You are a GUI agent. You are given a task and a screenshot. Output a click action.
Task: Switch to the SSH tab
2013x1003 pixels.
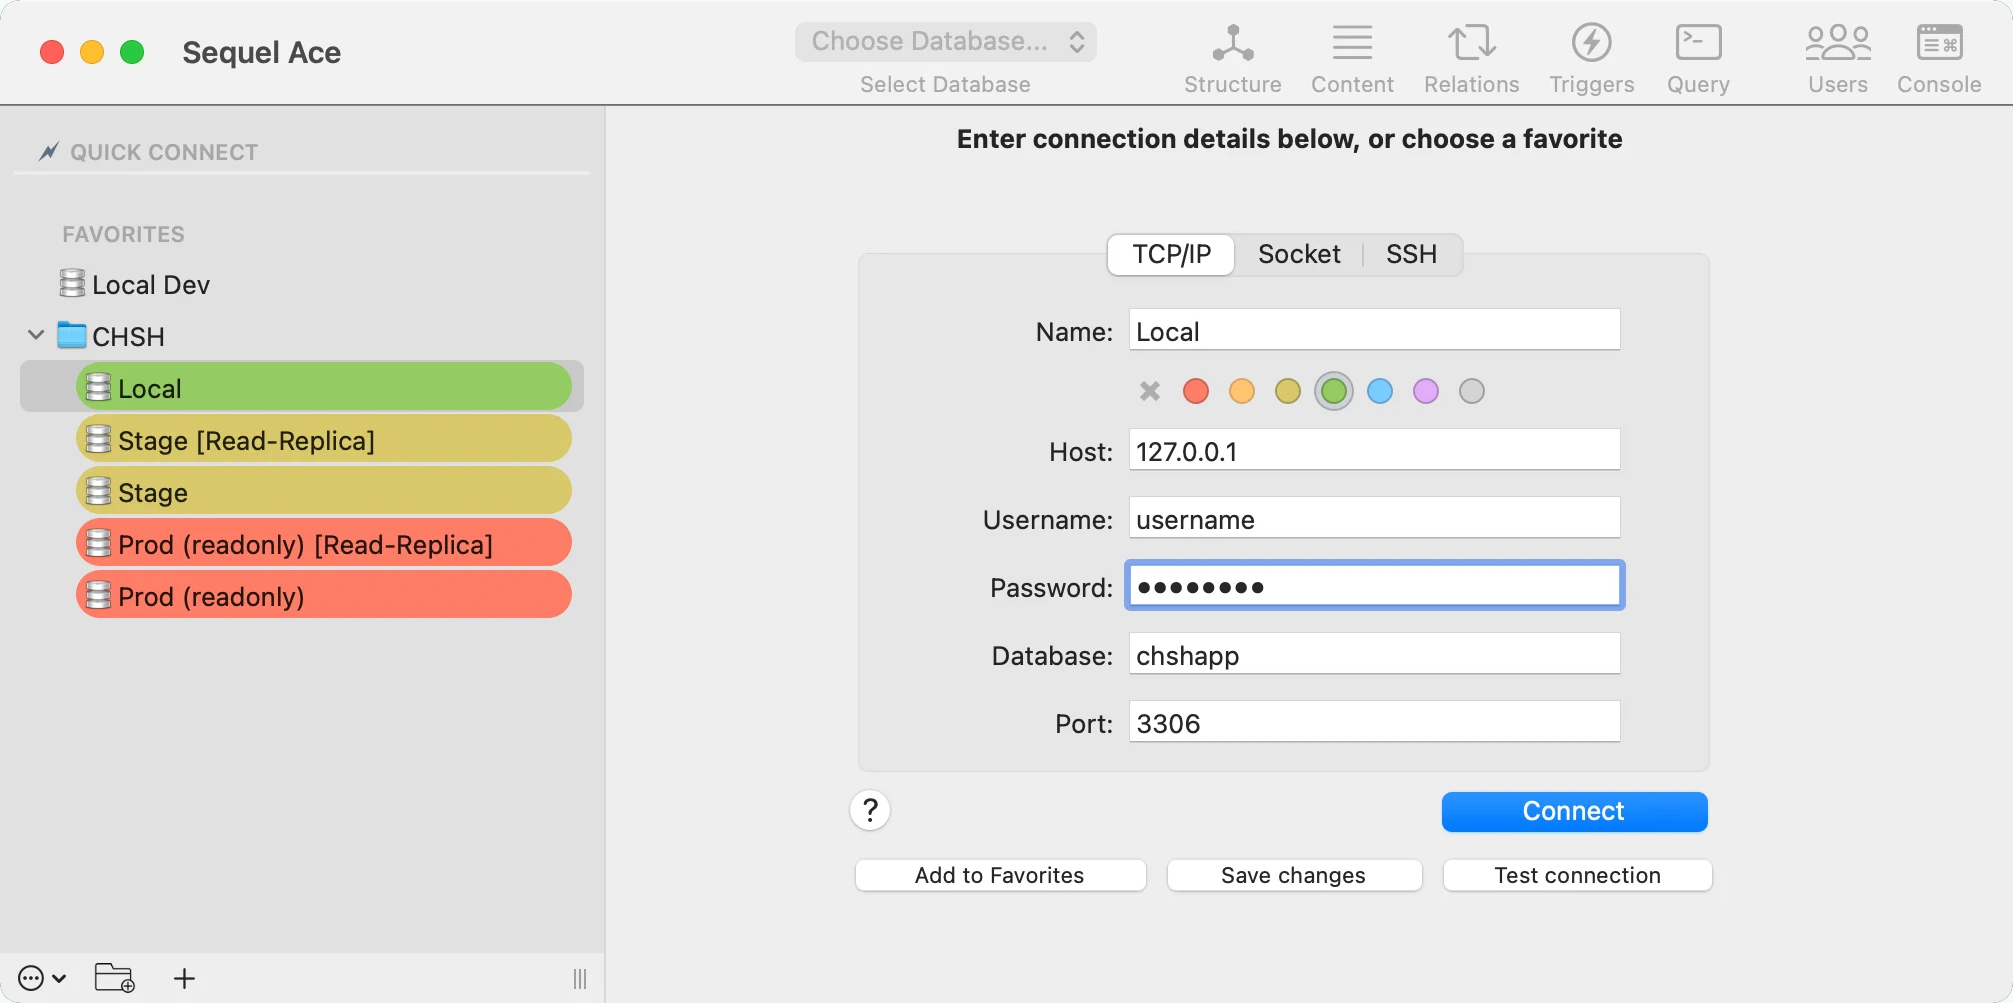(x=1411, y=255)
